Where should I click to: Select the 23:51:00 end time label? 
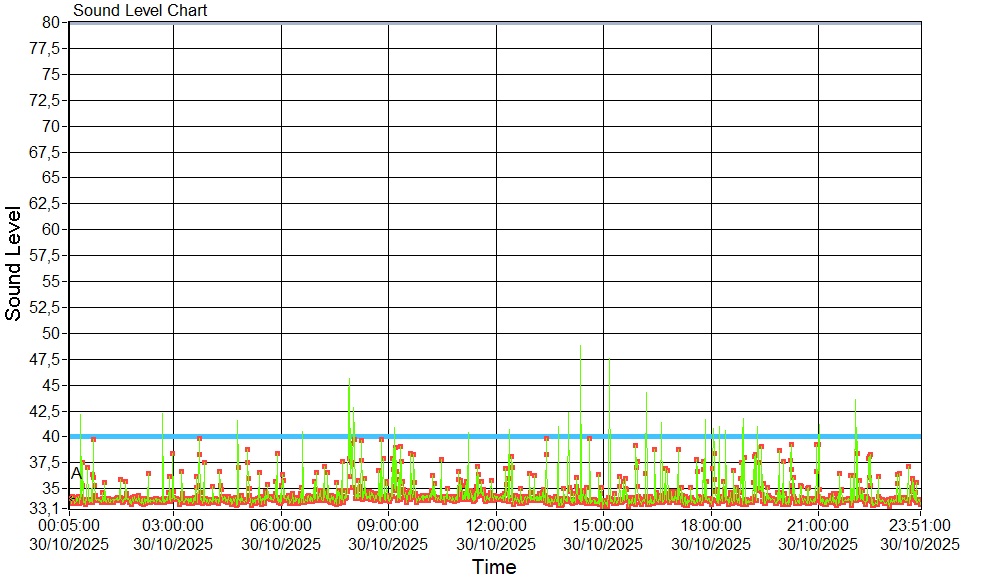pos(920,525)
